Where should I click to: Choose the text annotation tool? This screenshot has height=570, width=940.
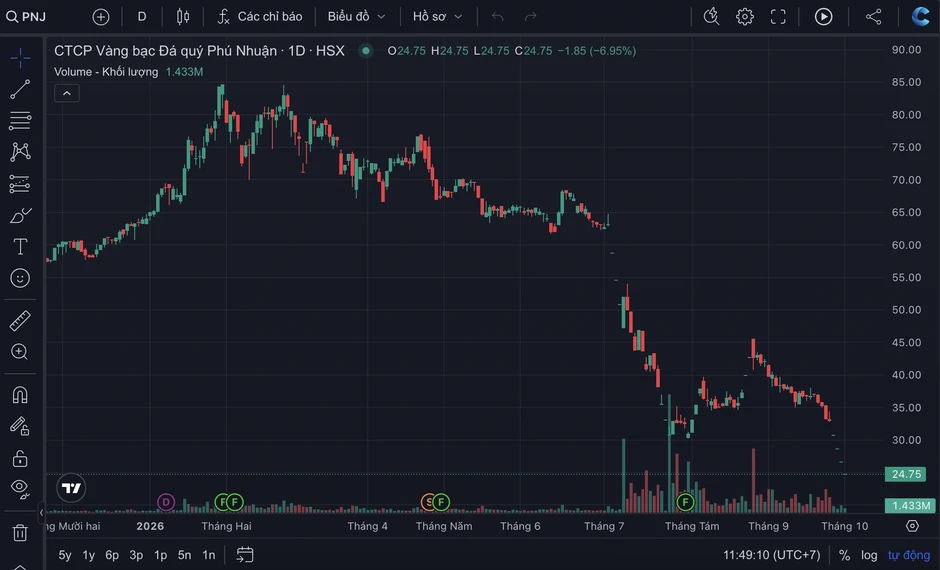pos(20,246)
